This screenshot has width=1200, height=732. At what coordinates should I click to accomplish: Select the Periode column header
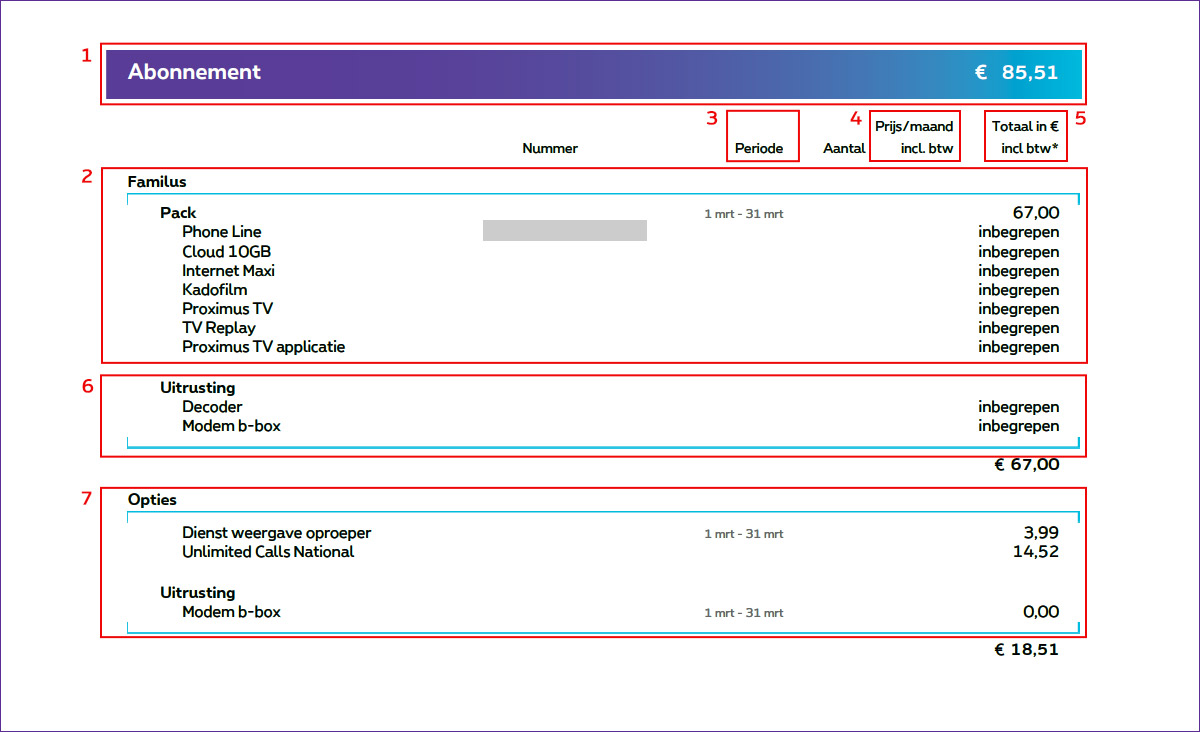pyautogui.click(x=759, y=149)
